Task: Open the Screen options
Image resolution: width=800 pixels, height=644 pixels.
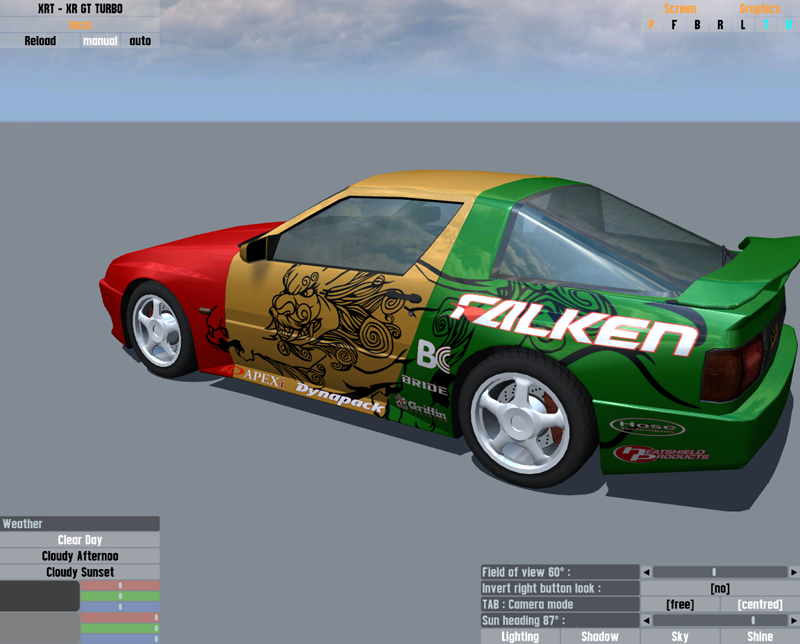Action: pyautogui.click(x=680, y=9)
